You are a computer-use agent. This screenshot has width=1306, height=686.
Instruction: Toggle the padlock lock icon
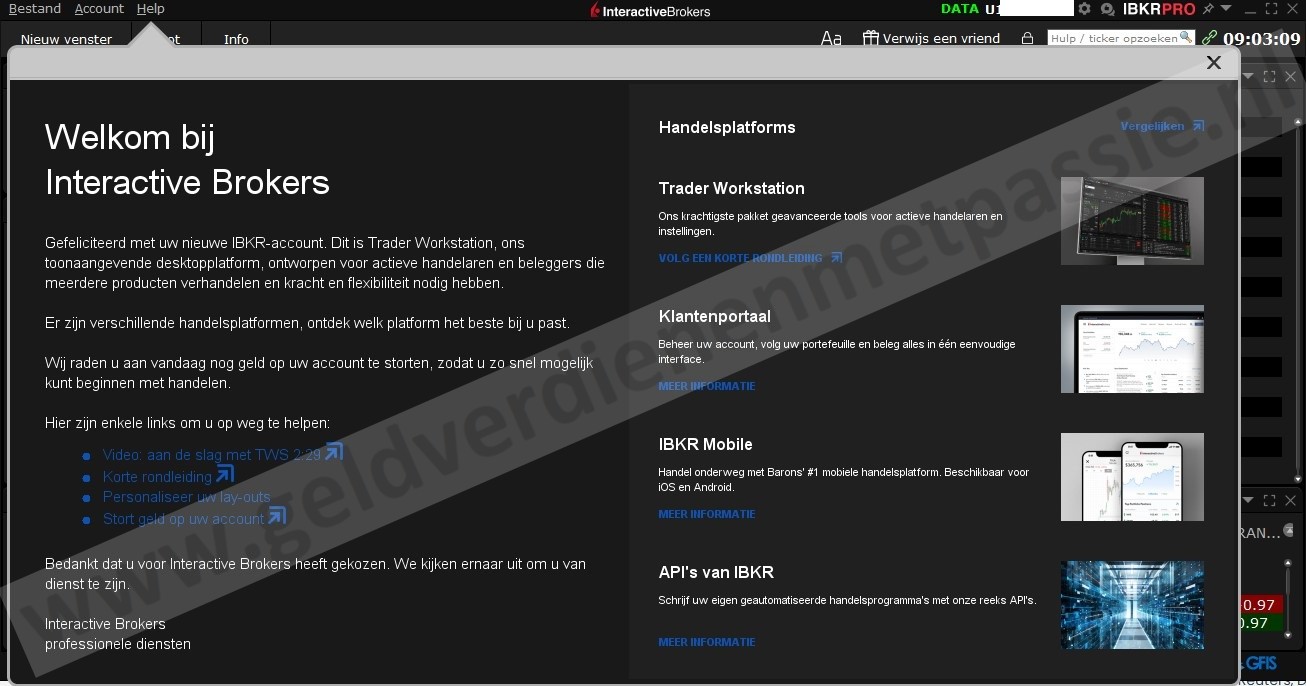[1027, 38]
